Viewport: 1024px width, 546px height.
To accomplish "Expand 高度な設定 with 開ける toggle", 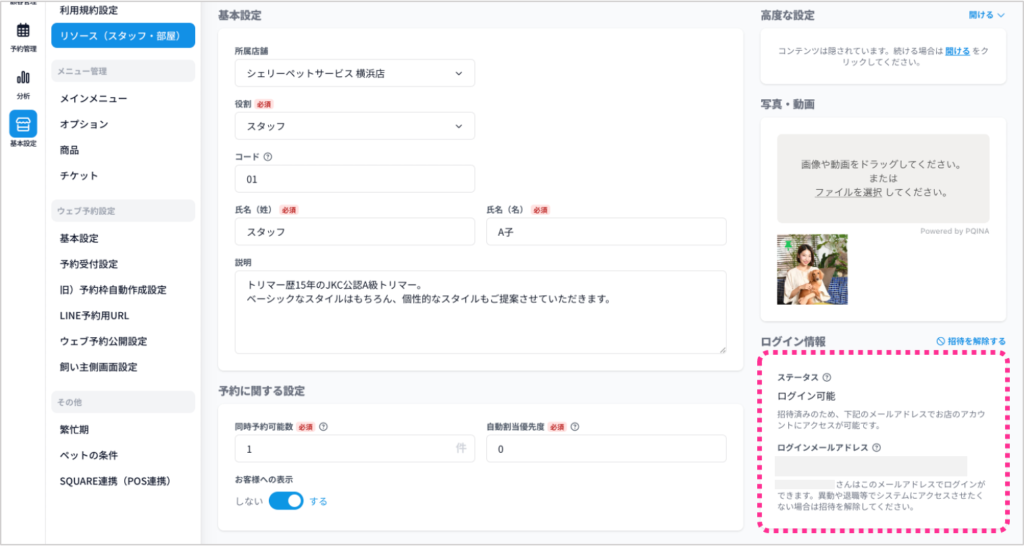I will (986, 15).
